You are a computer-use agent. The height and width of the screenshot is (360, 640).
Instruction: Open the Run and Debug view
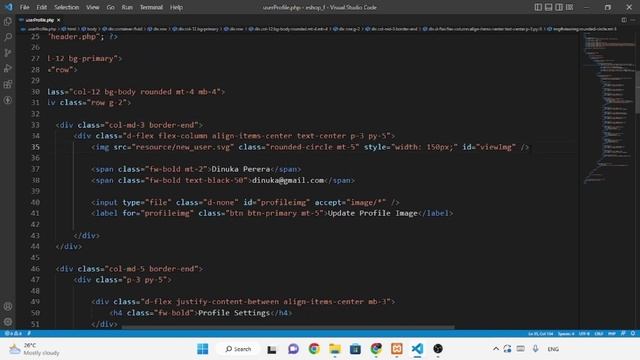coord(8,68)
